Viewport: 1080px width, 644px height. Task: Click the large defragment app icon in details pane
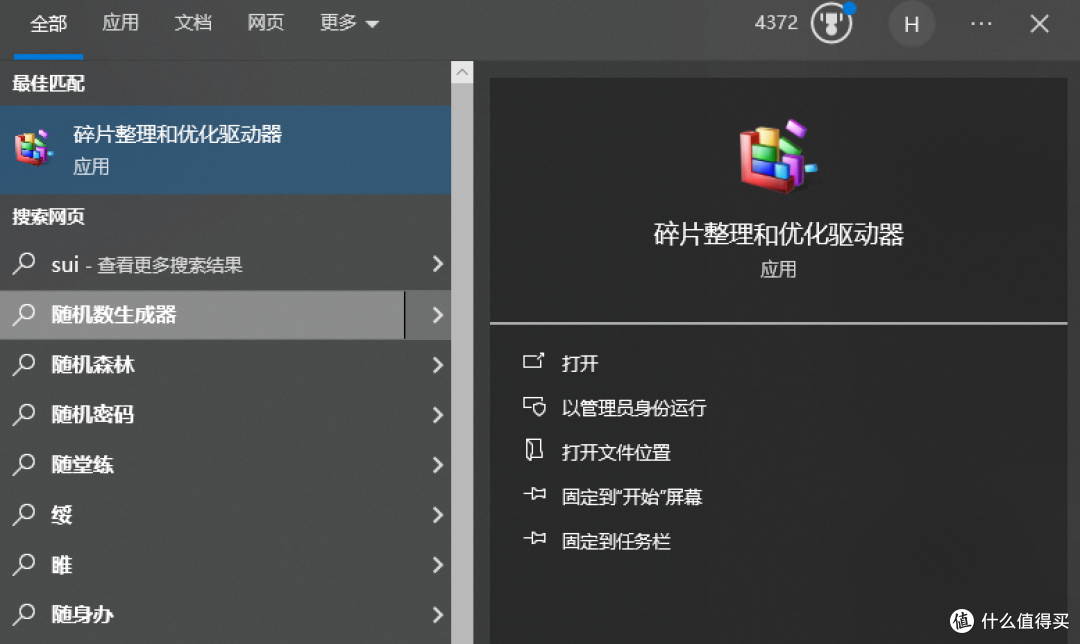tap(778, 156)
